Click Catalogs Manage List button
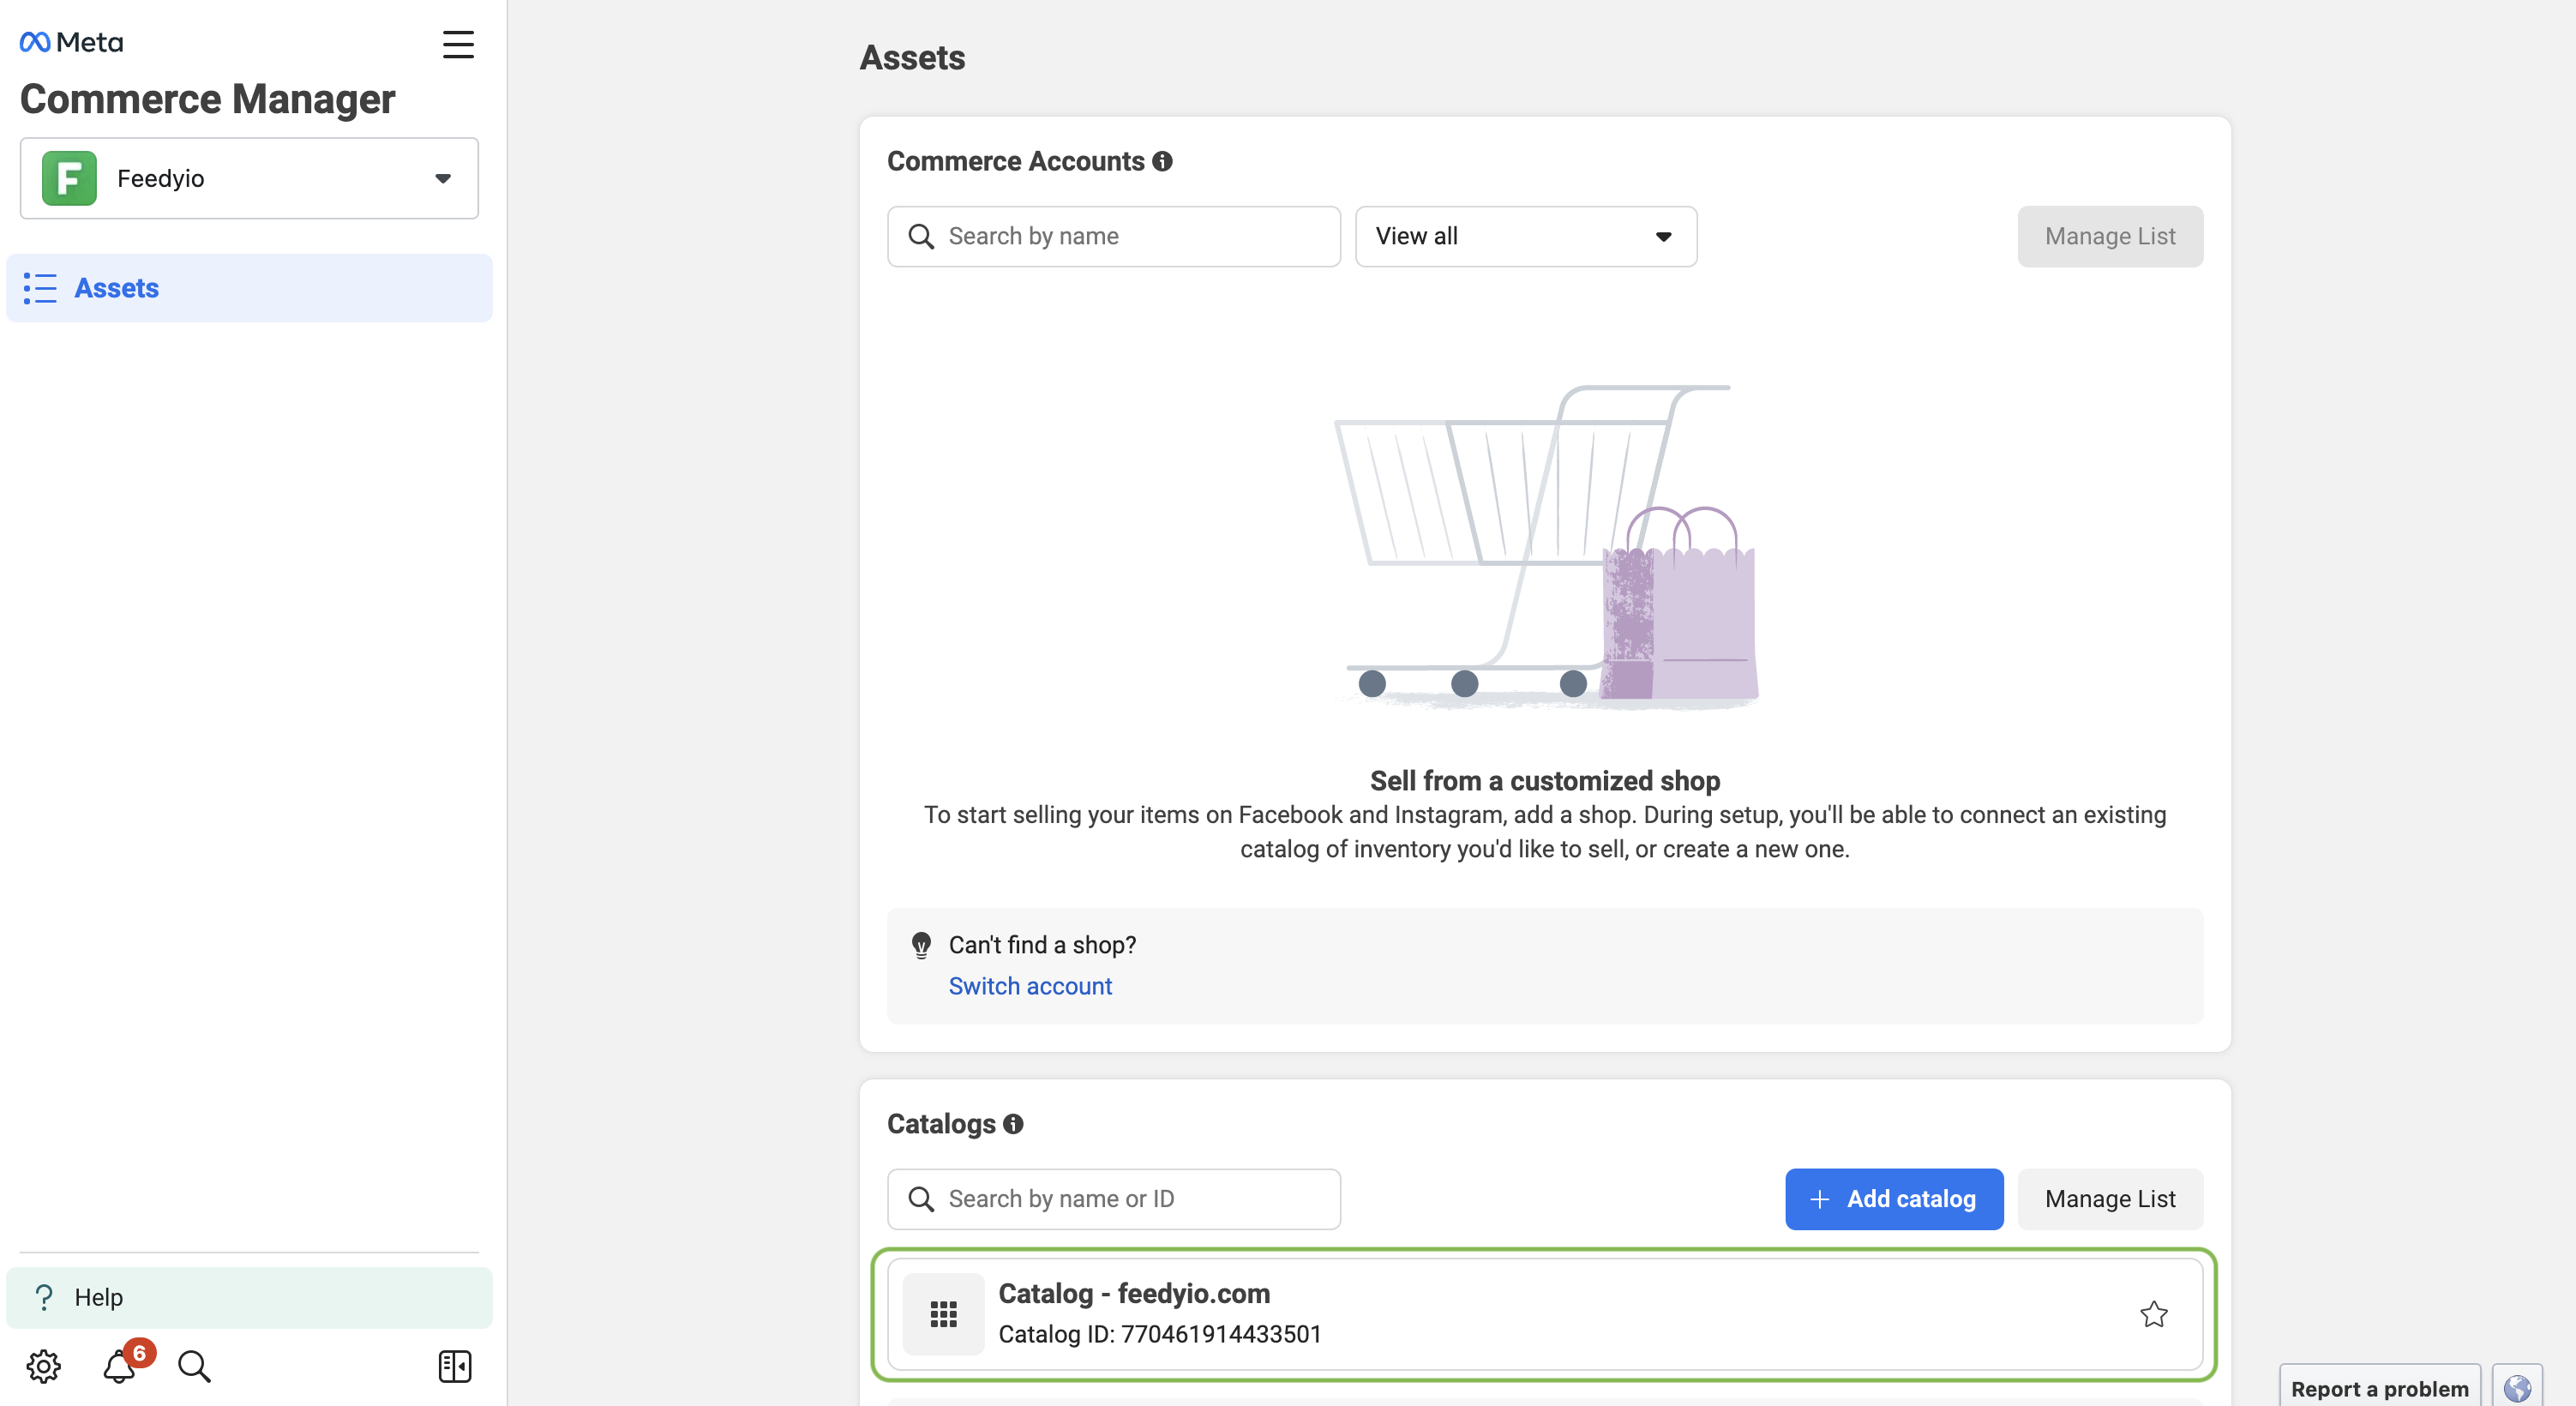The width and height of the screenshot is (2576, 1406). (x=2110, y=1199)
